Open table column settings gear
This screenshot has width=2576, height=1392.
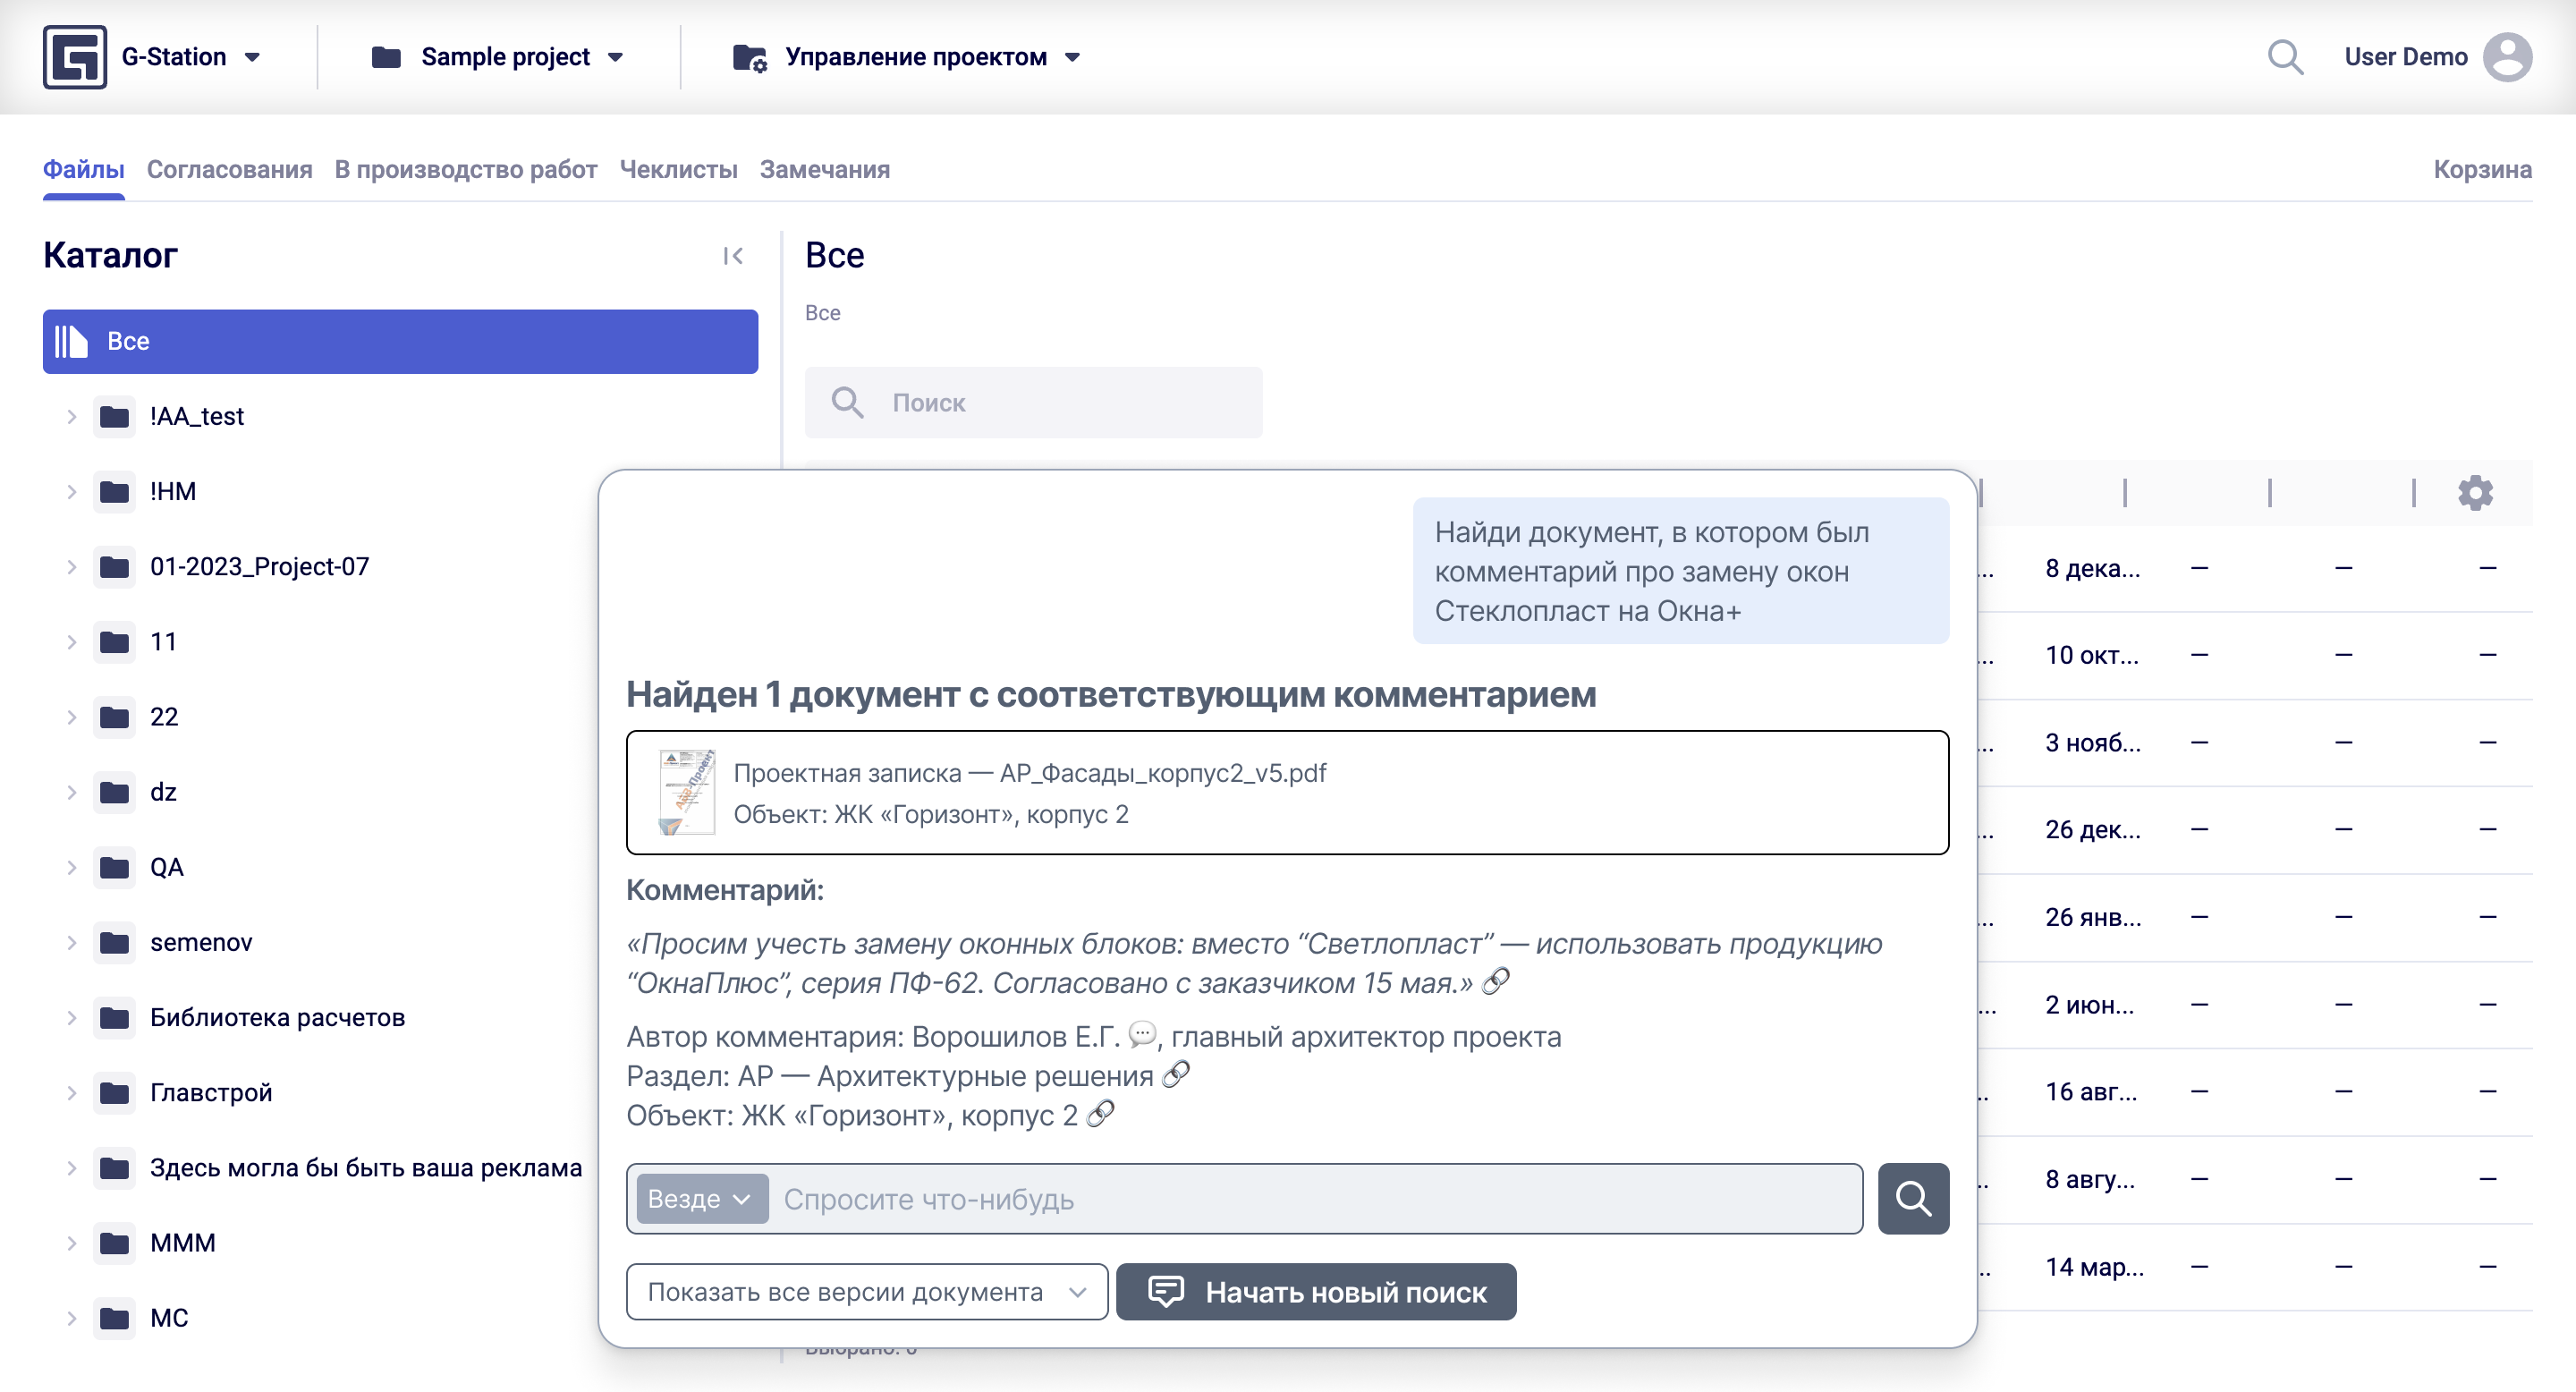(2475, 493)
